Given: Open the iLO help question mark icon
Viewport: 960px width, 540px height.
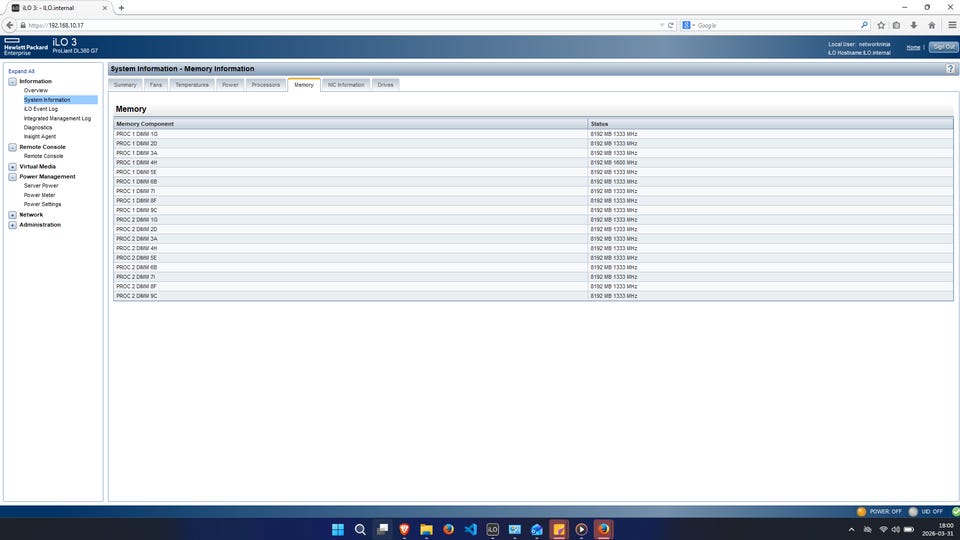Looking at the screenshot, I should (x=950, y=69).
